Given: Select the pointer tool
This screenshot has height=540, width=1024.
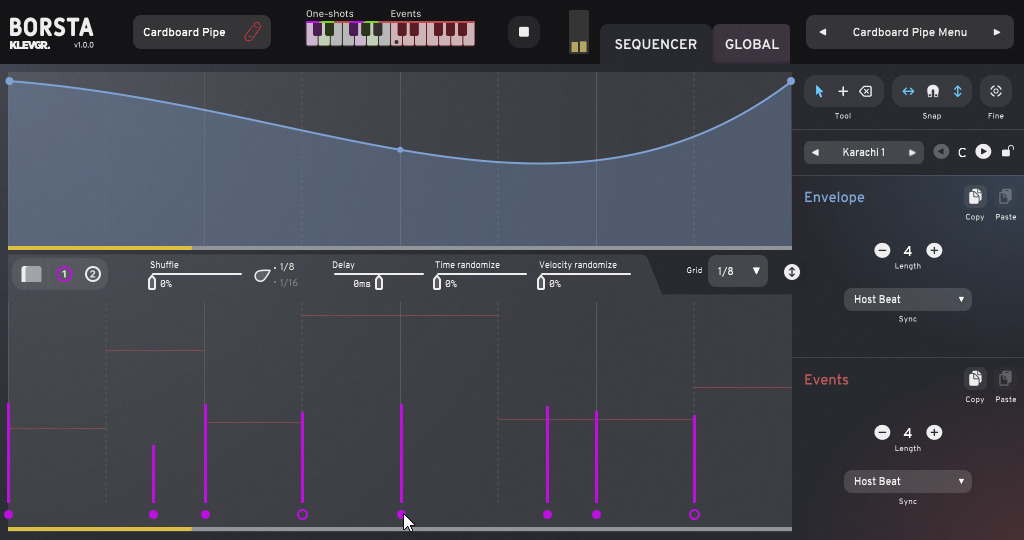Looking at the screenshot, I should (820, 91).
